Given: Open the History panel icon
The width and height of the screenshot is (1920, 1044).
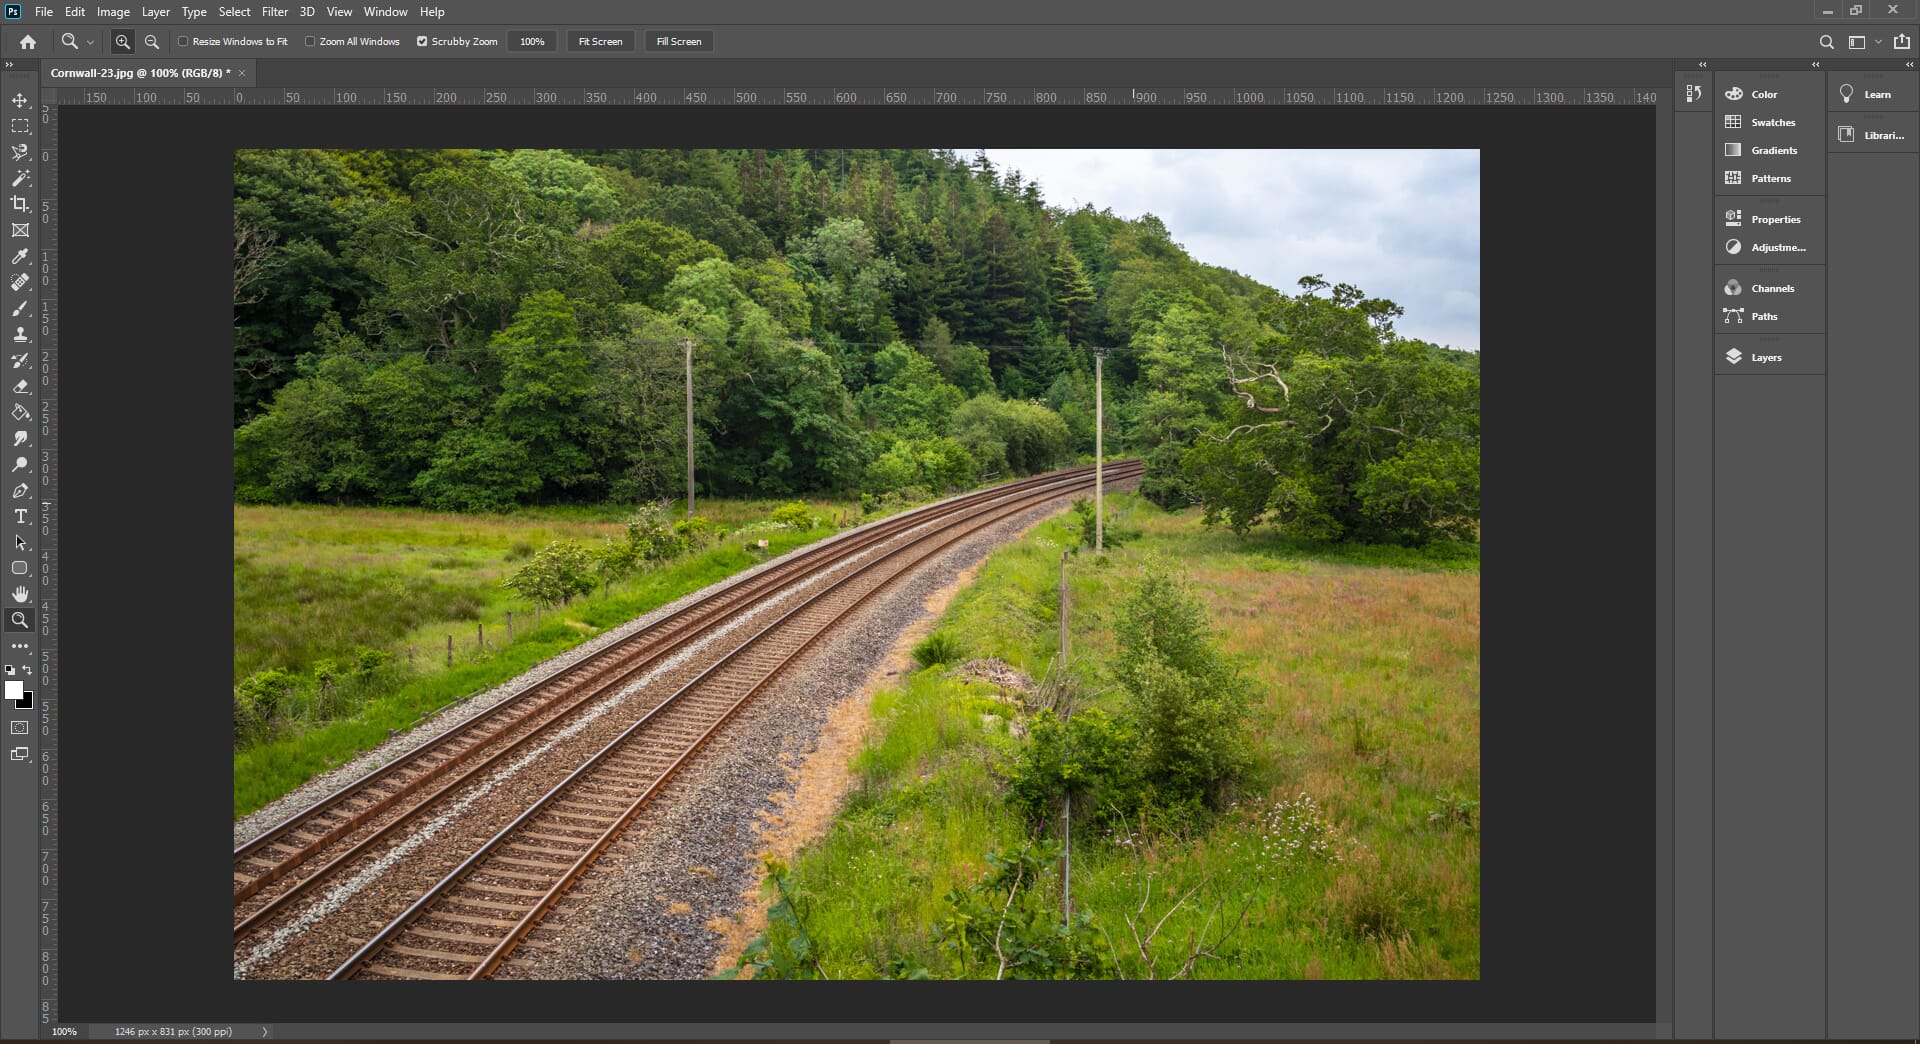Looking at the screenshot, I should pos(1693,93).
